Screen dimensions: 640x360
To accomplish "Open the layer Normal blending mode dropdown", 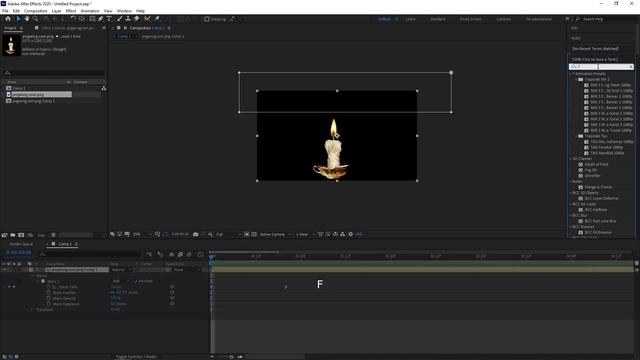I will 121,270.
